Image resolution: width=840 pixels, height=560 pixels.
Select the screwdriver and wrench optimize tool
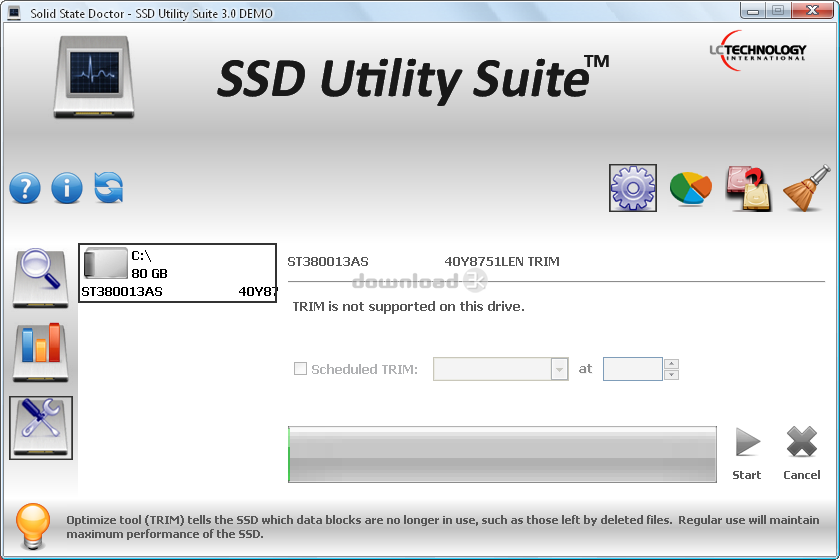41,428
